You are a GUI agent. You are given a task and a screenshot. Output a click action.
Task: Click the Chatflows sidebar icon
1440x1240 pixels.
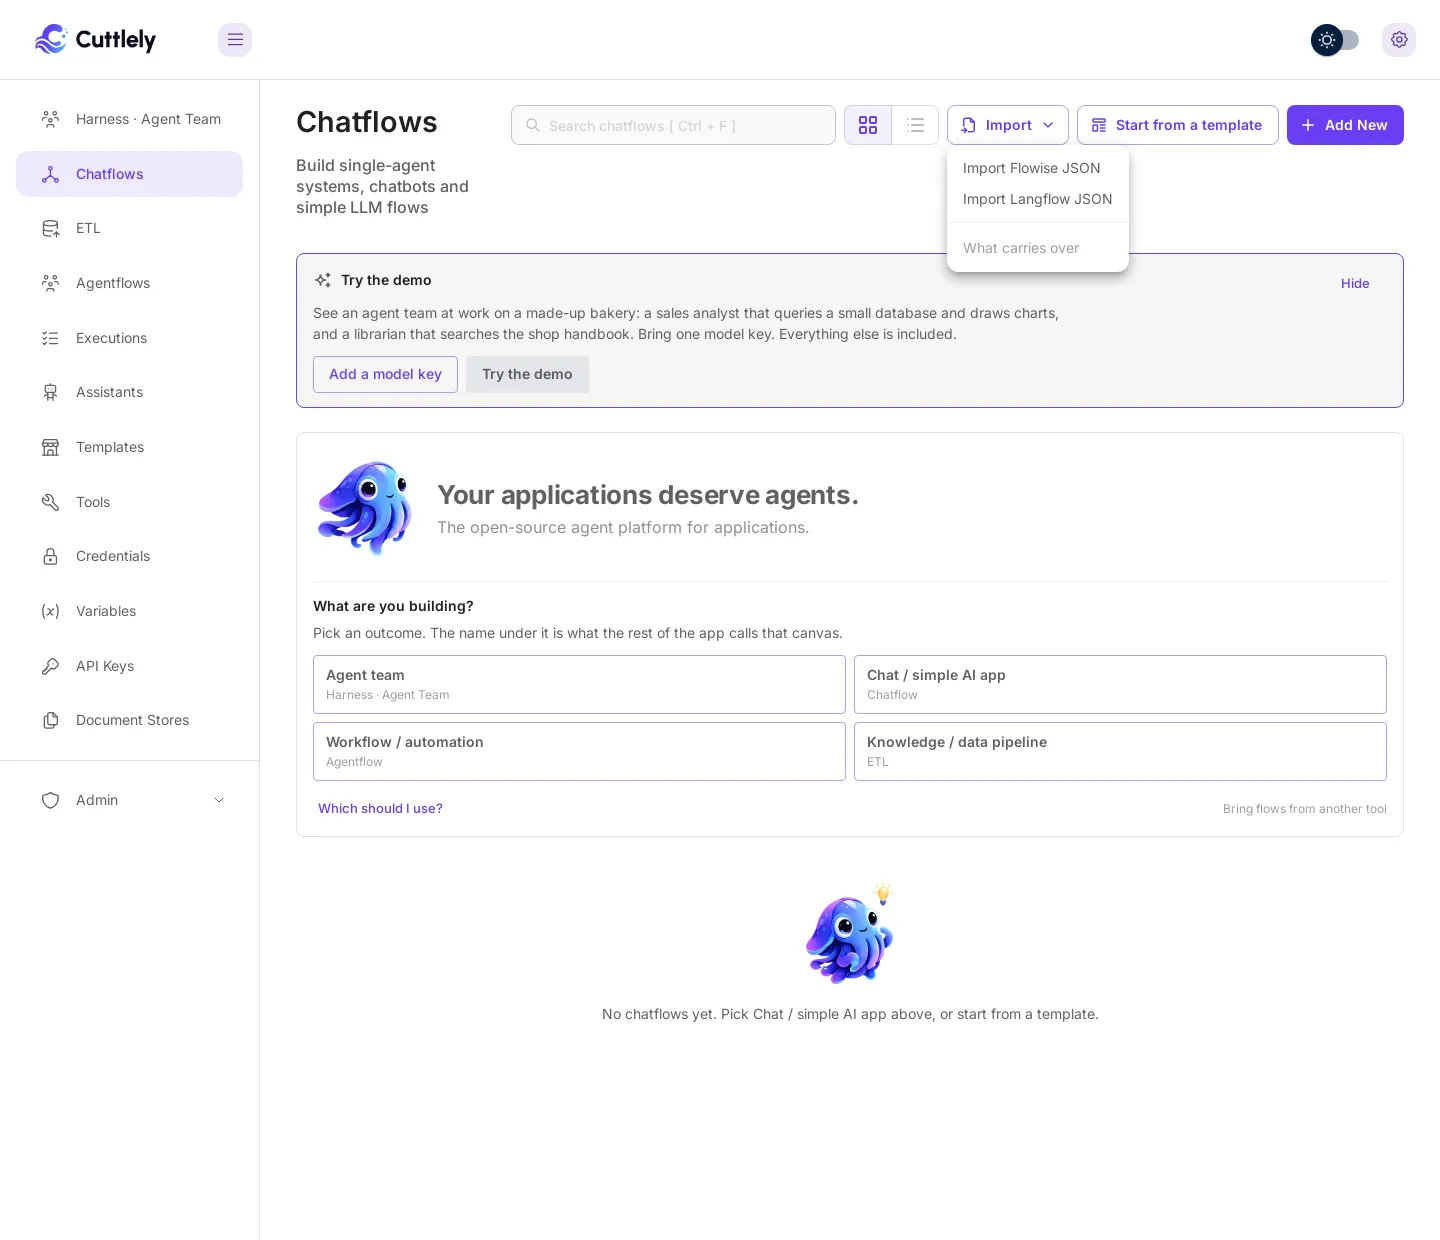[50, 174]
